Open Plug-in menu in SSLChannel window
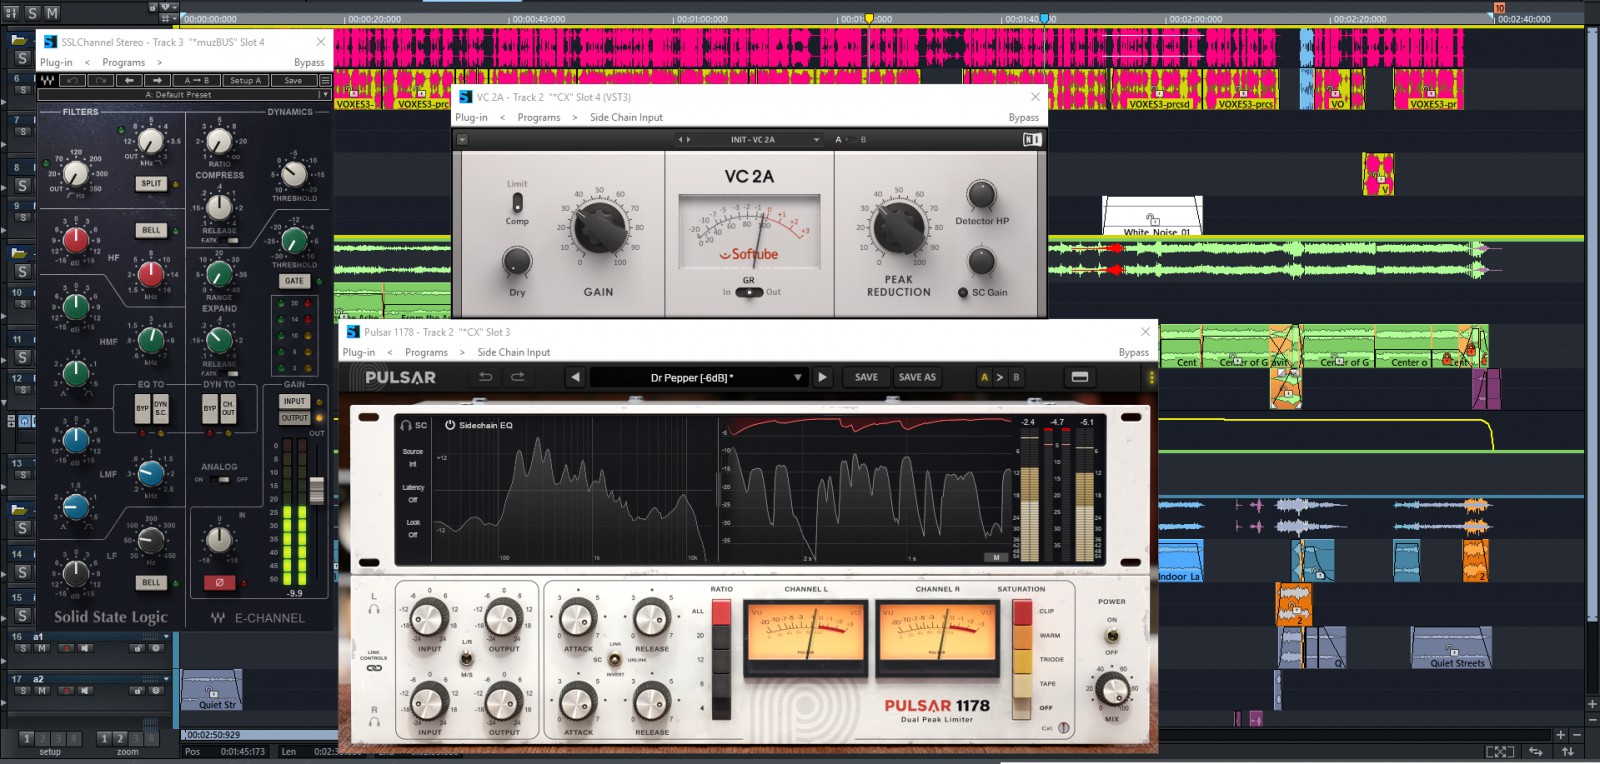Viewport: 1600px width, 764px height. 56,62
